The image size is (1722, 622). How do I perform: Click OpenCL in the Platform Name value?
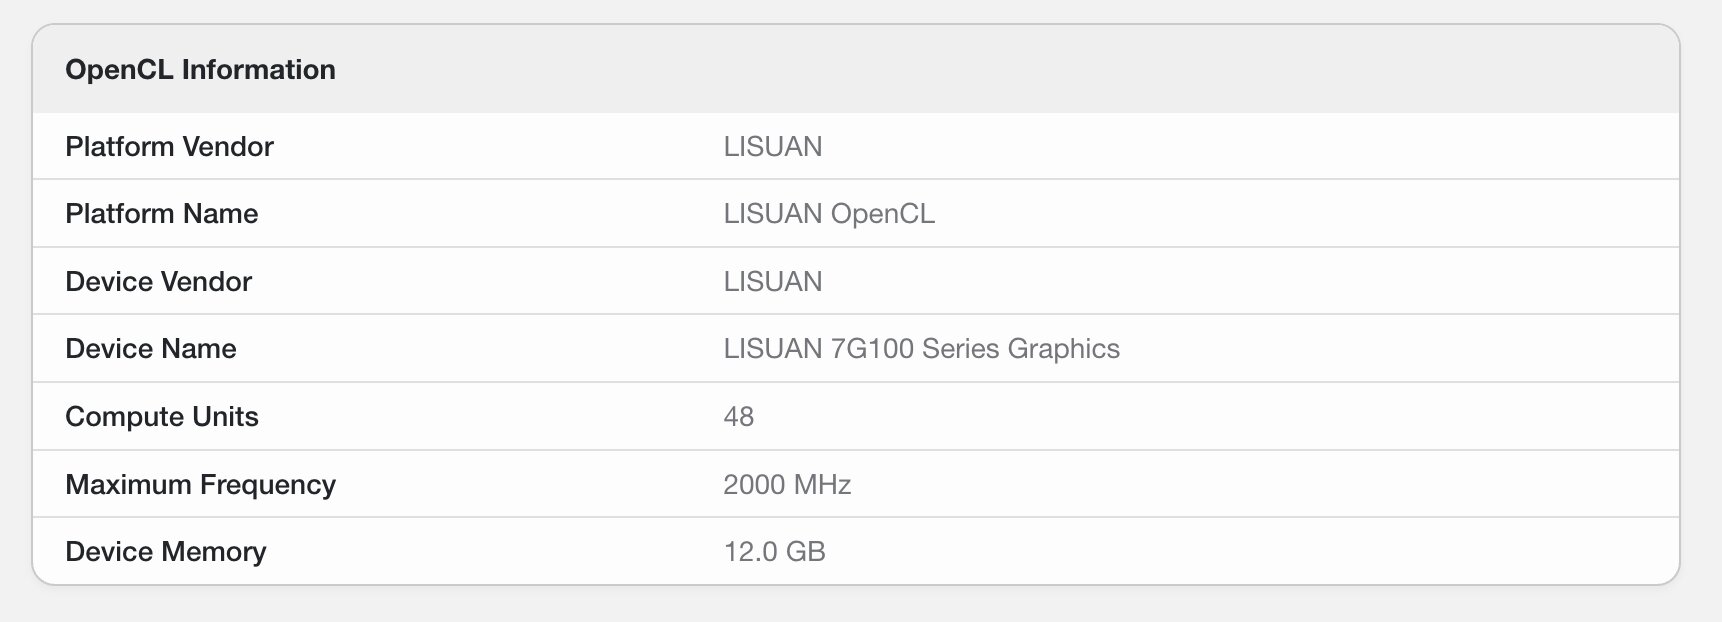[x=883, y=213]
